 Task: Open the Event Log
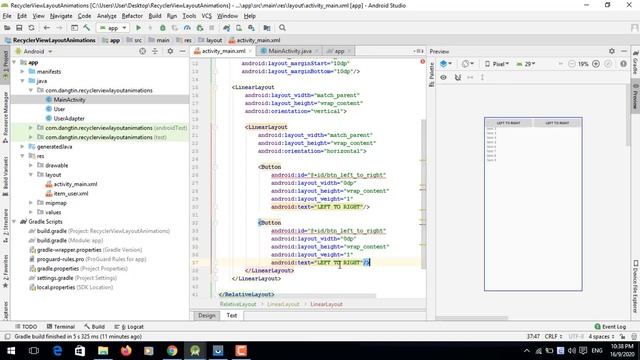610,327
